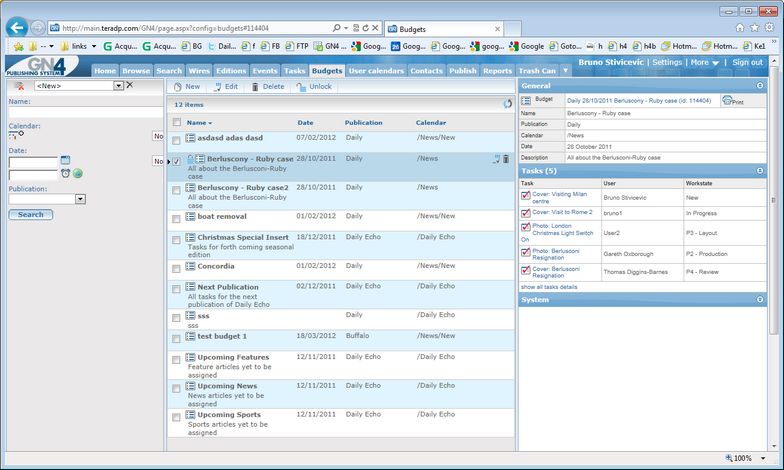
Task: Click browser Home icon at top right
Action: [x=740, y=28]
